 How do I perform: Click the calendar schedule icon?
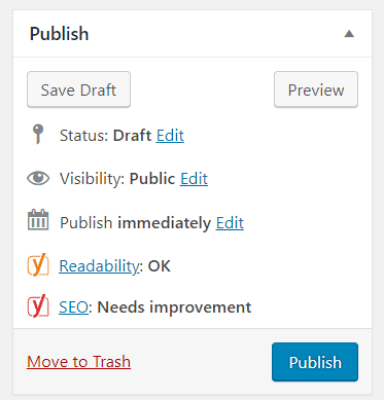click(38, 220)
